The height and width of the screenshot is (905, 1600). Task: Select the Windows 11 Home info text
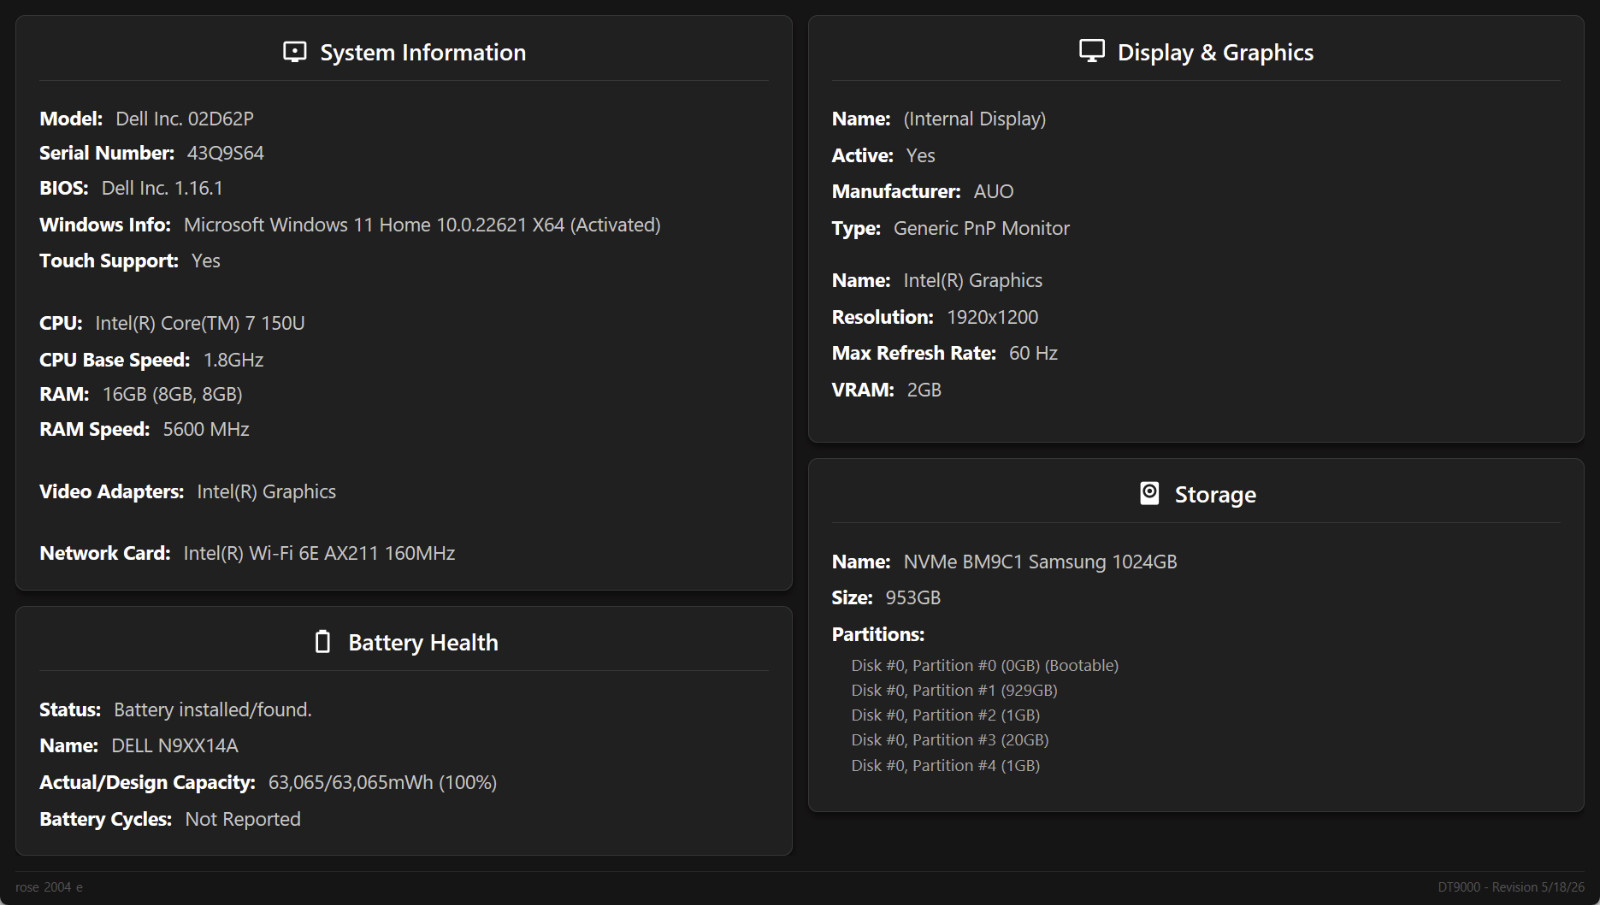point(422,225)
